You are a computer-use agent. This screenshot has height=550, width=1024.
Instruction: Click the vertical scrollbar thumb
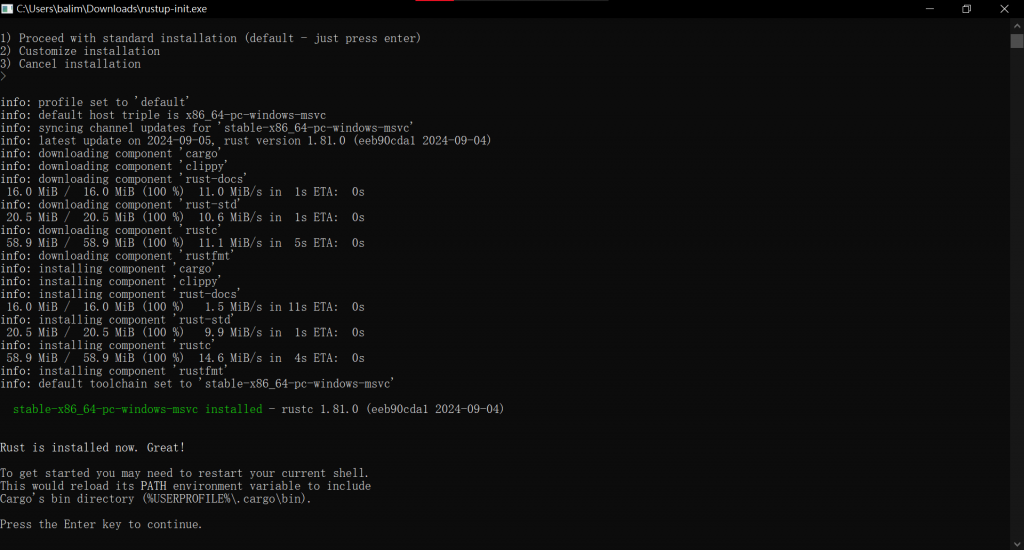point(1017,41)
